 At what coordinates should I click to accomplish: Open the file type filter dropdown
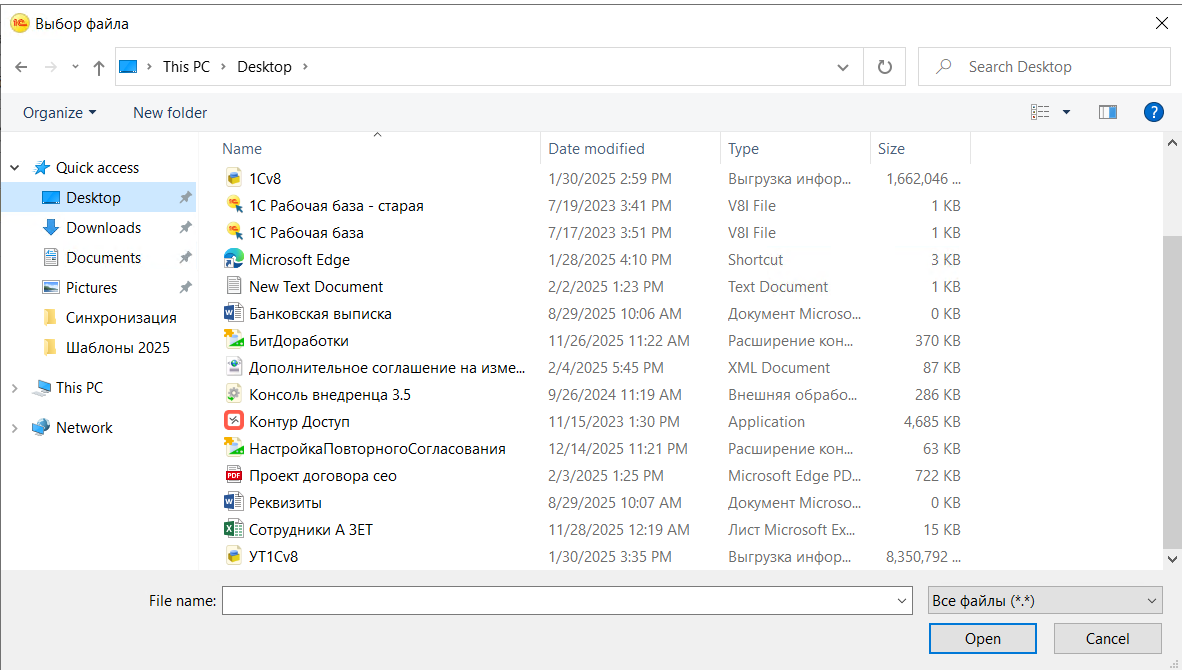(1044, 600)
